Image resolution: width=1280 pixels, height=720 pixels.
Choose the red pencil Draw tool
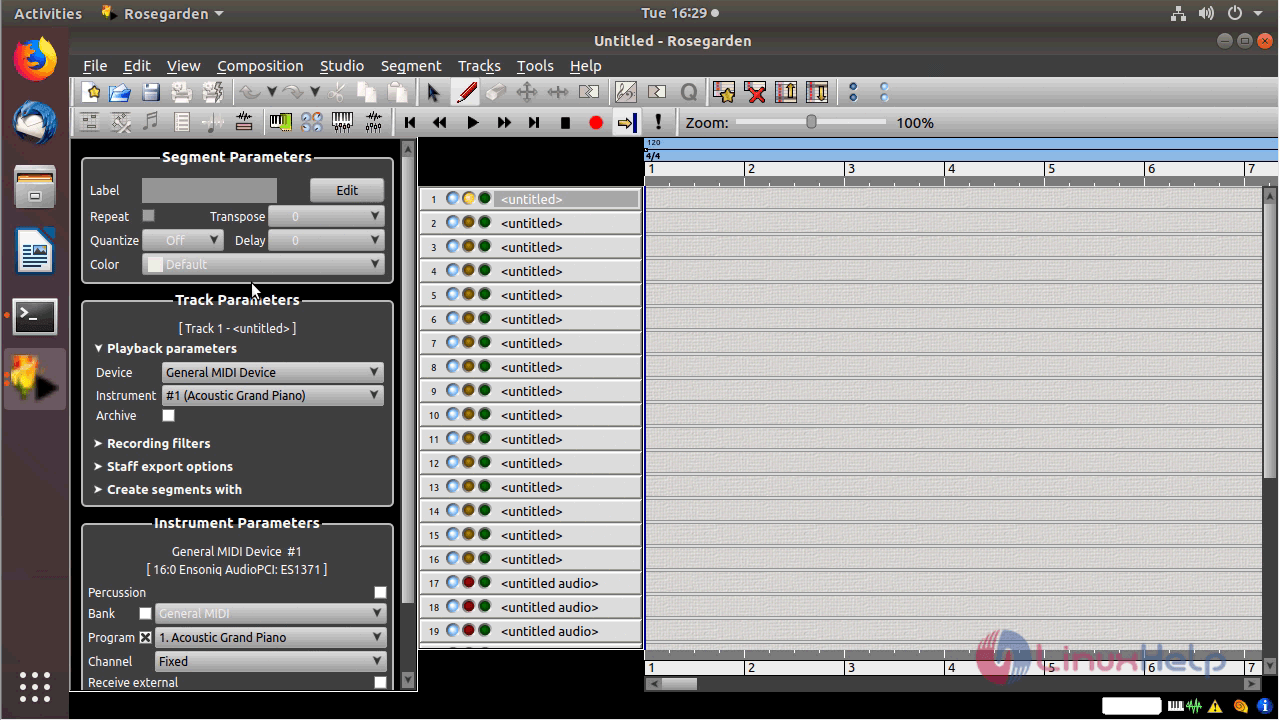click(x=466, y=93)
